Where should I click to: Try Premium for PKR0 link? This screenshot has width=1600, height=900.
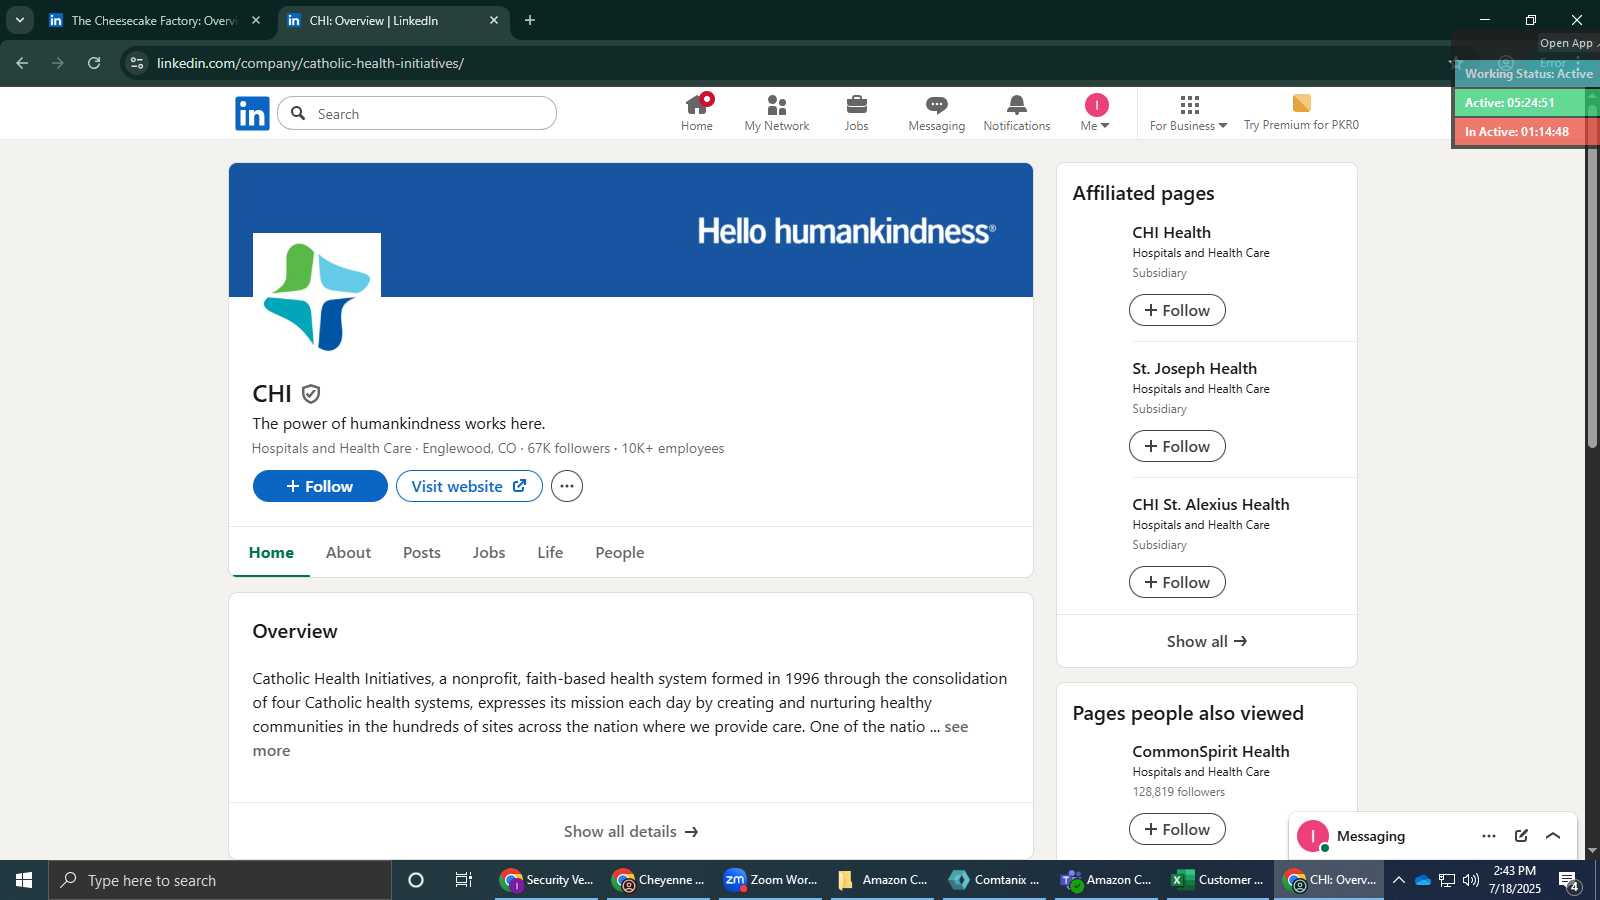pyautogui.click(x=1301, y=113)
